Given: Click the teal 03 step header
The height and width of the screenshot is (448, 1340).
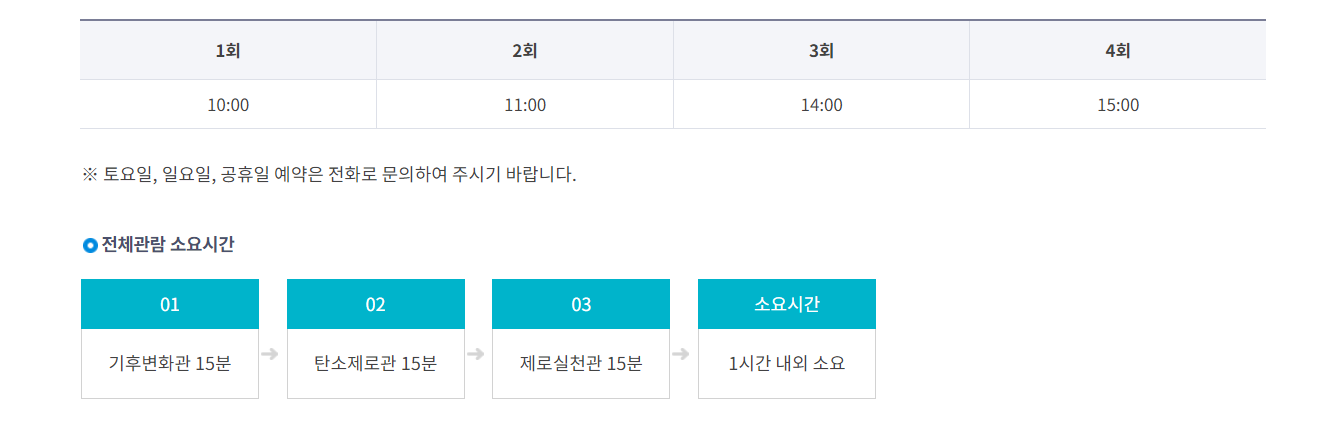Looking at the screenshot, I should click(x=581, y=304).
